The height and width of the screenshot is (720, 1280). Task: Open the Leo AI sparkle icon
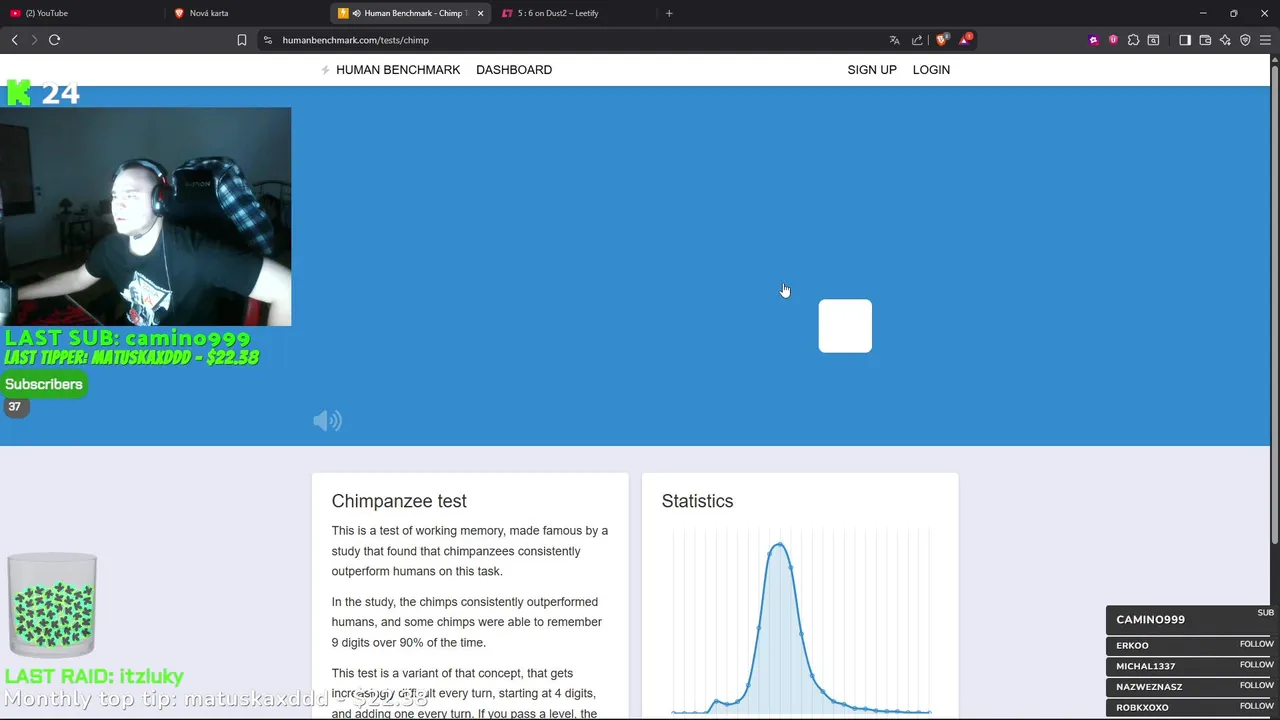1225,40
